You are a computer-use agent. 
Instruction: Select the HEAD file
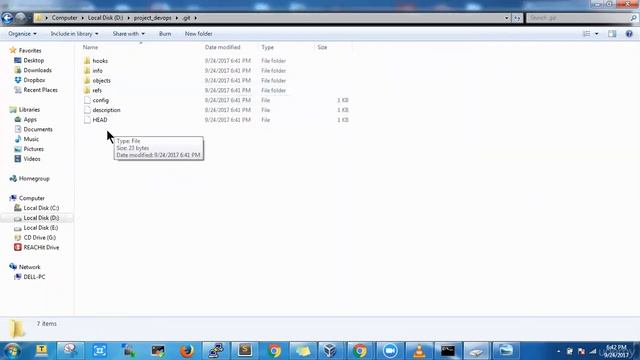100,120
